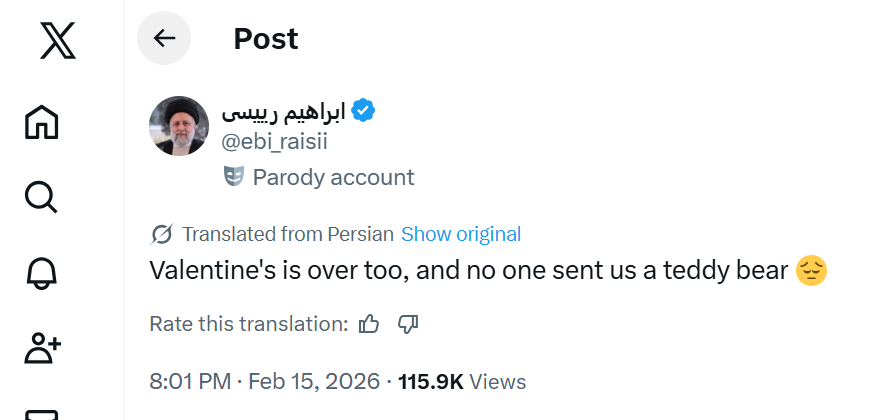This screenshot has height=420, width=887.
Task: Click the translated post text
Action: click(x=470, y=270)
